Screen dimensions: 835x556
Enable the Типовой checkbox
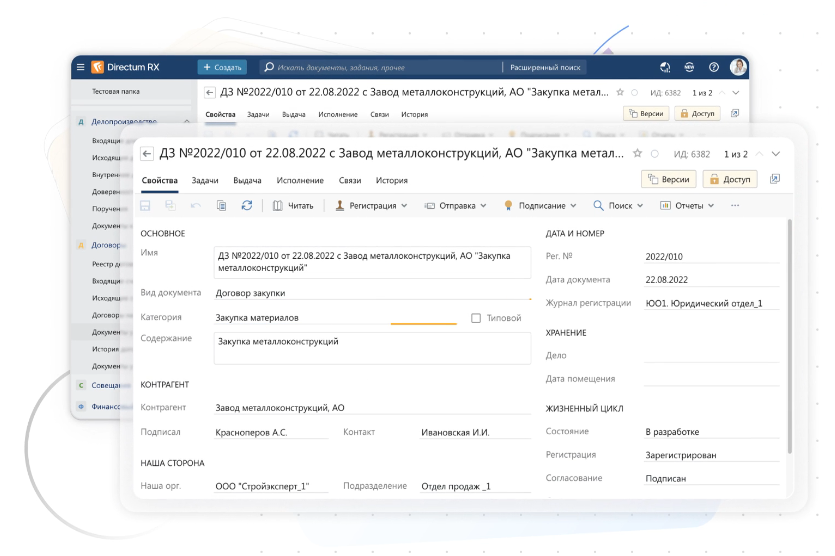476,318
